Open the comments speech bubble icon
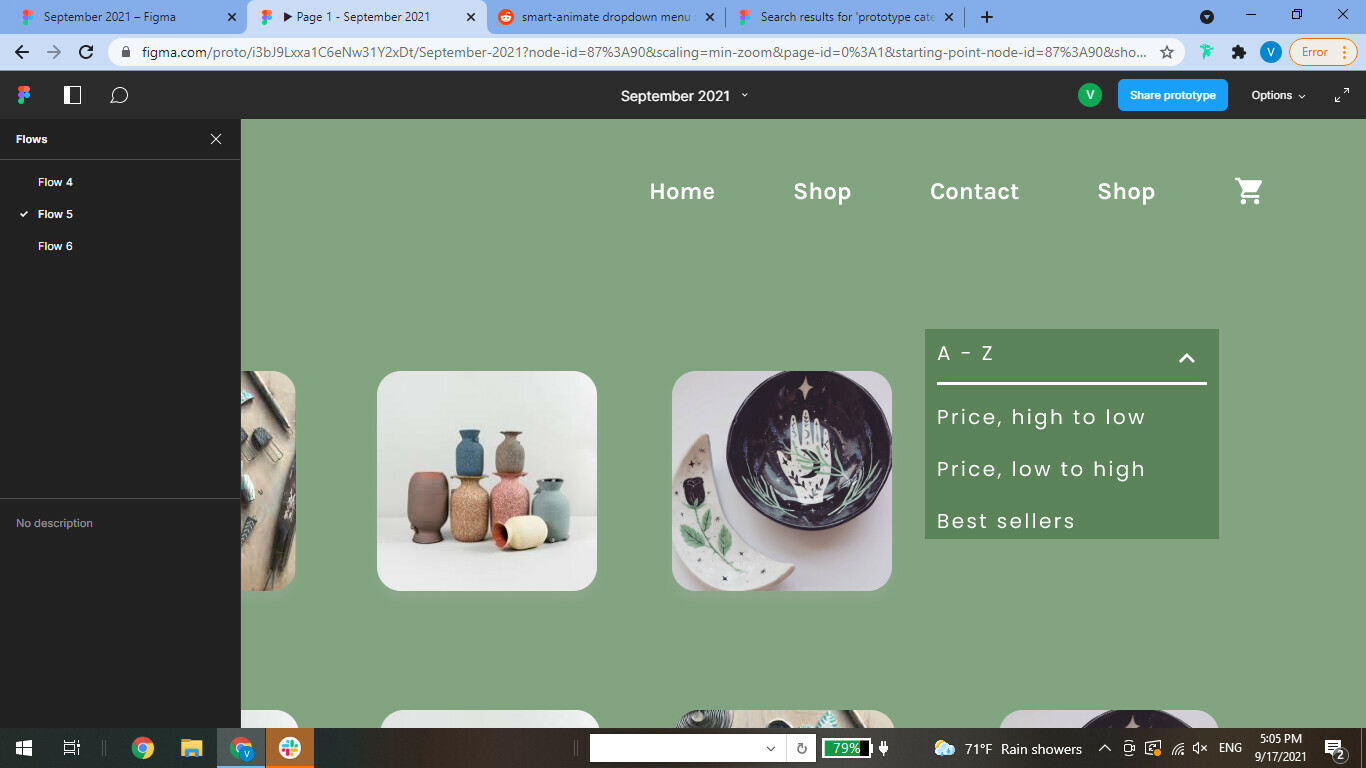The image size is (1366, 768). pos(119,95)
